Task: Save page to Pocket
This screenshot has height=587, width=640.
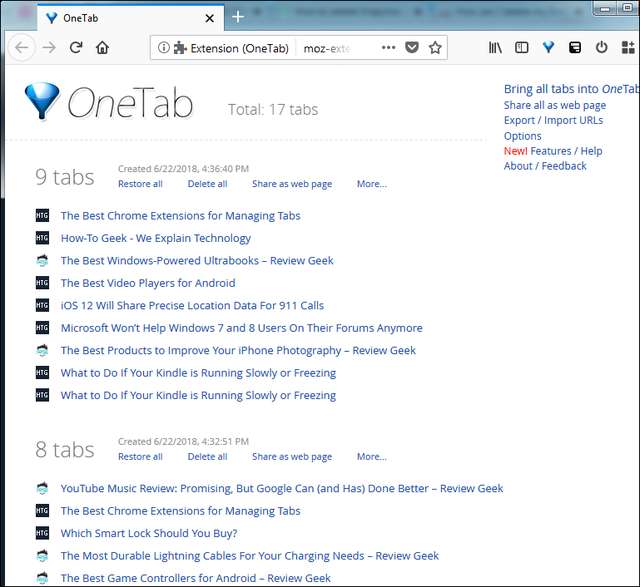Action: coord(412,48)
